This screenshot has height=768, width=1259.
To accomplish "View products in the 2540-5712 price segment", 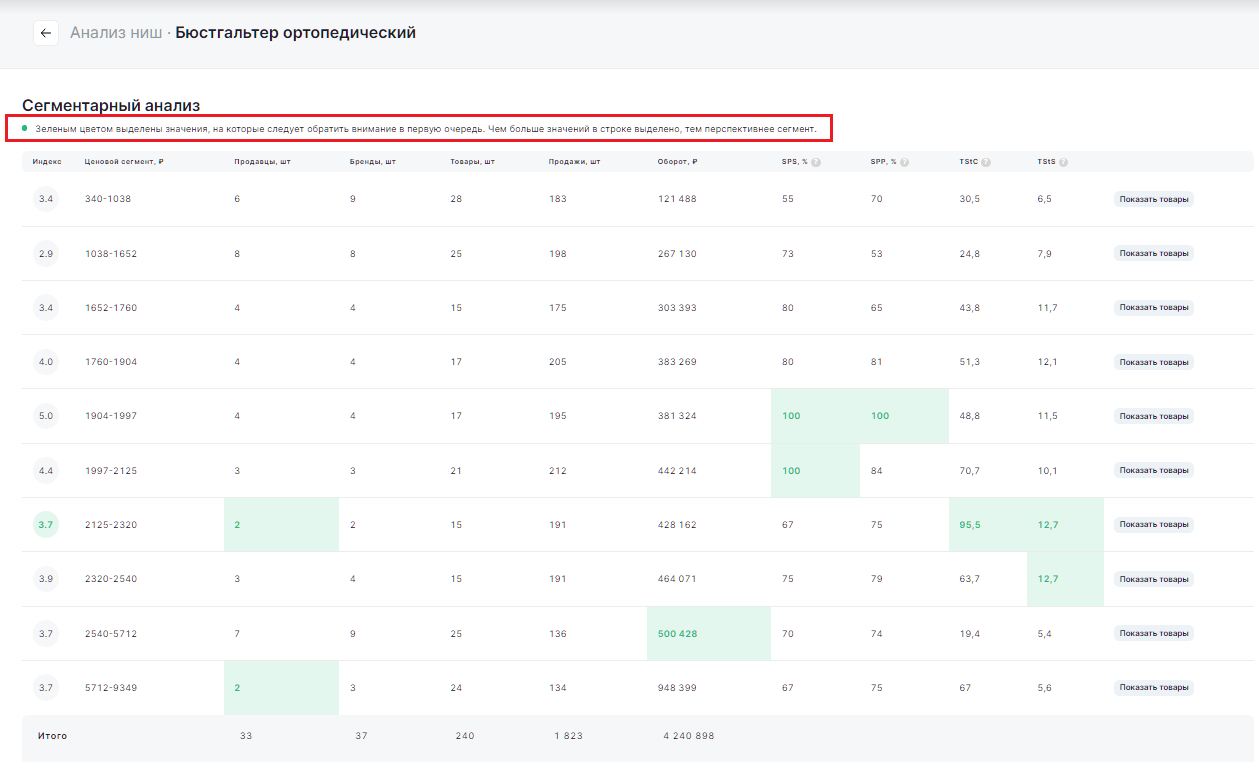I will (x=1154, y=633).
